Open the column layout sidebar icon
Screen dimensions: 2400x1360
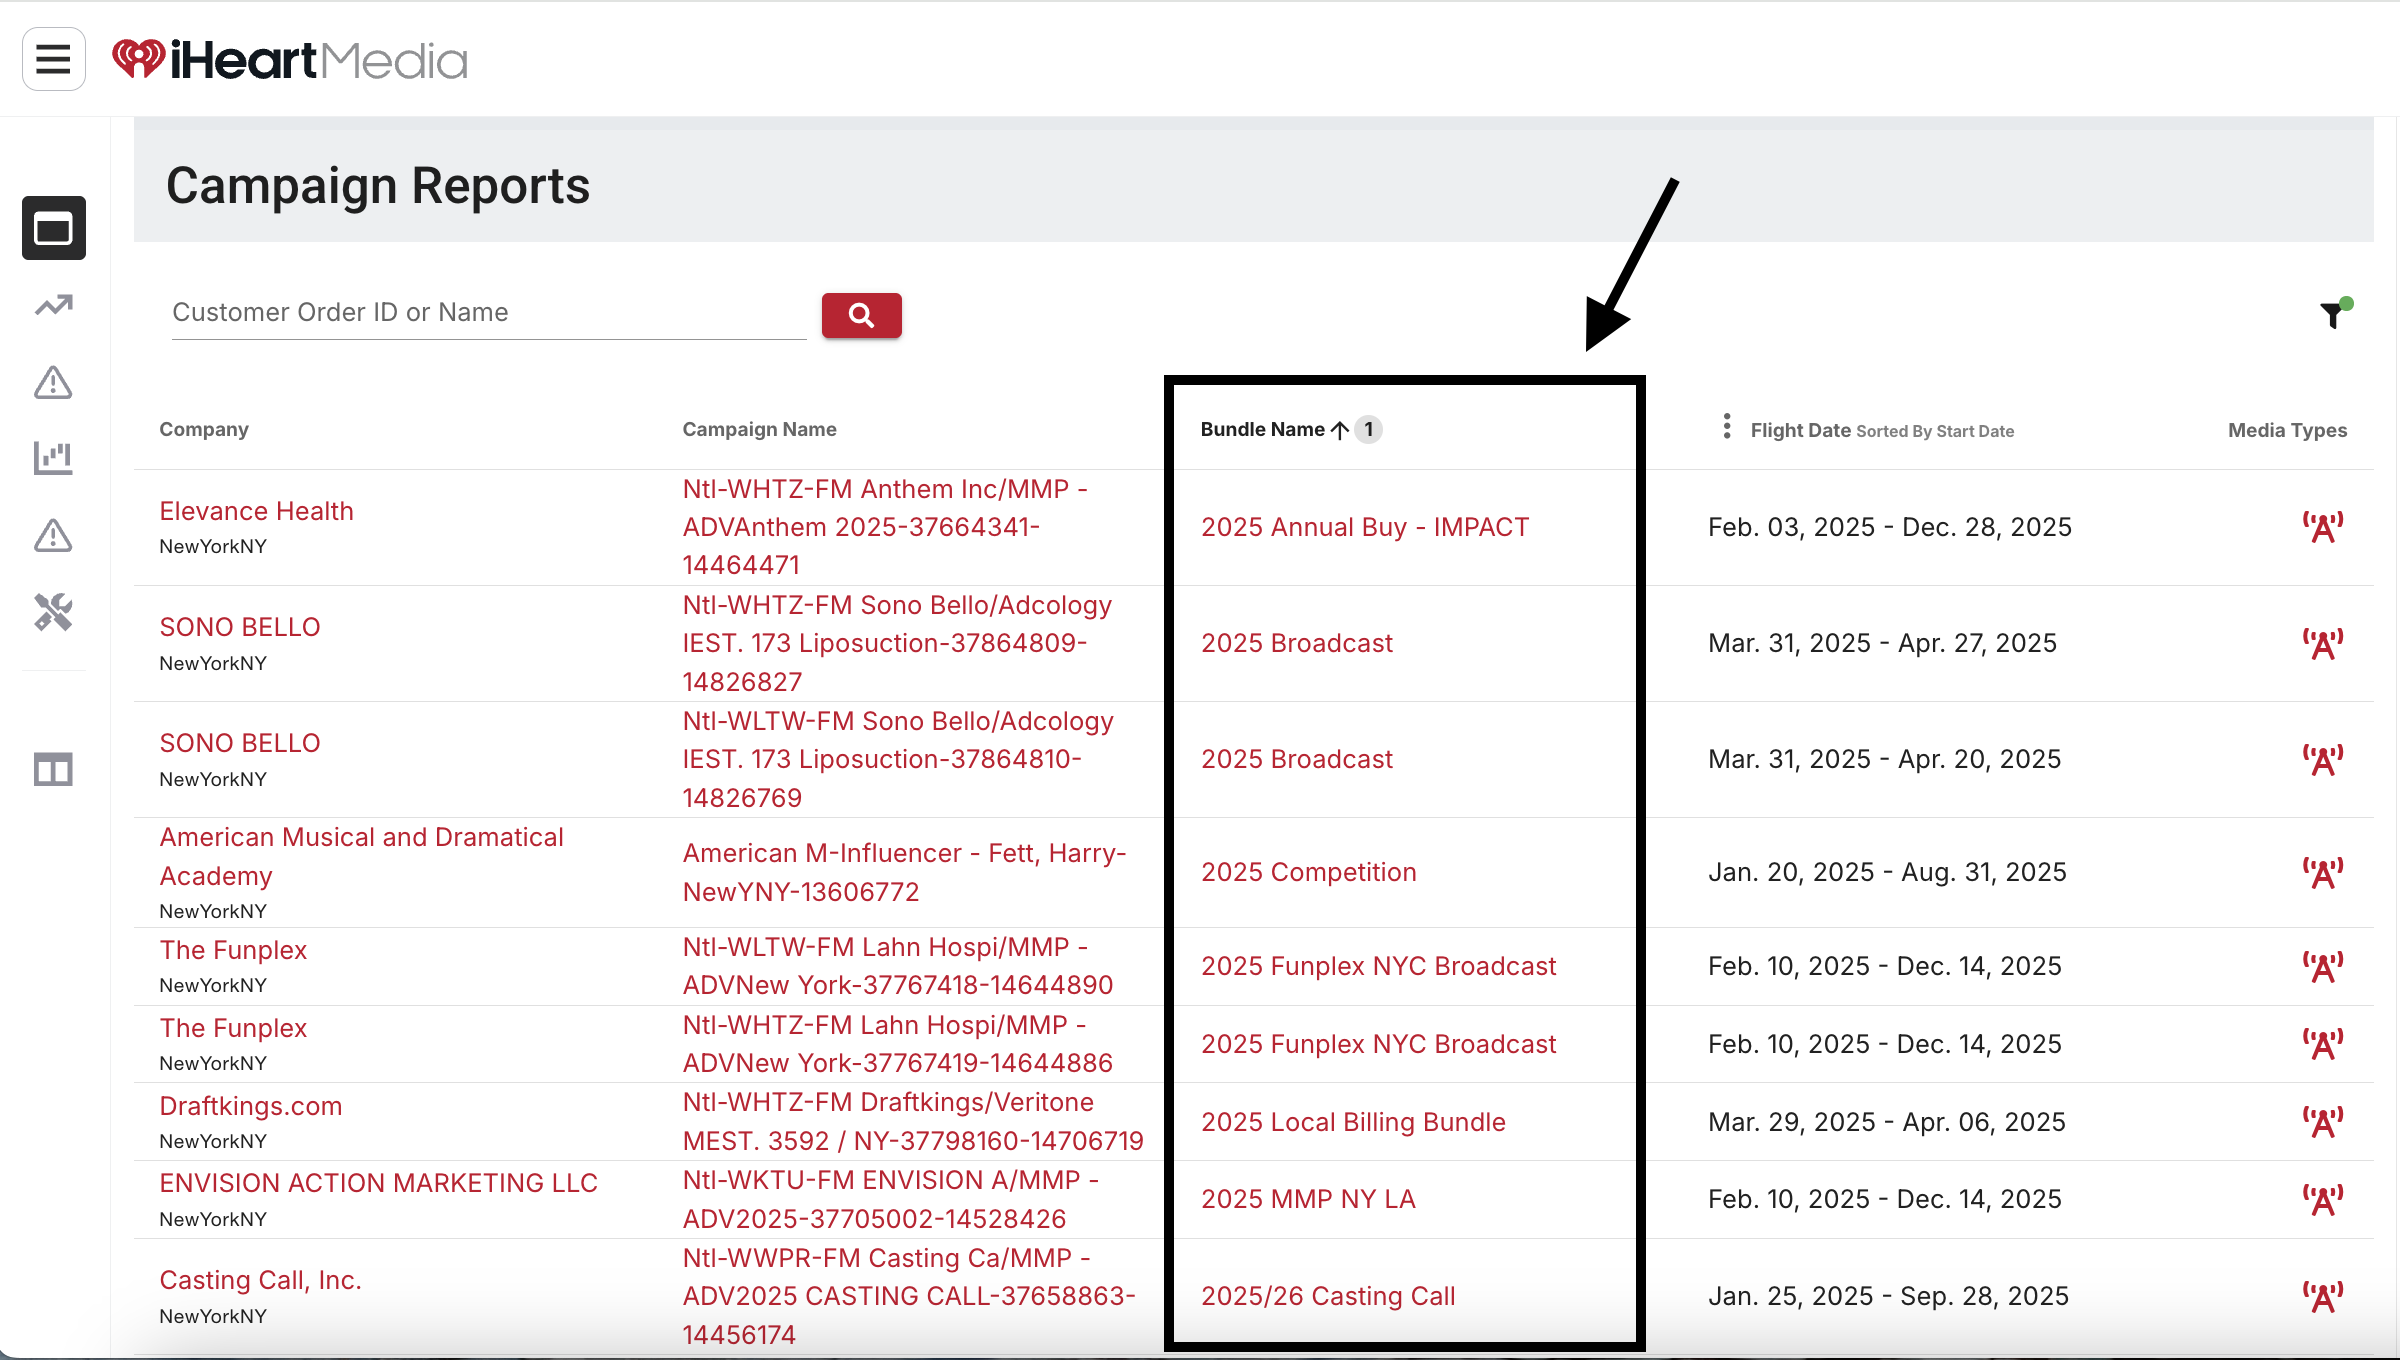54,769
